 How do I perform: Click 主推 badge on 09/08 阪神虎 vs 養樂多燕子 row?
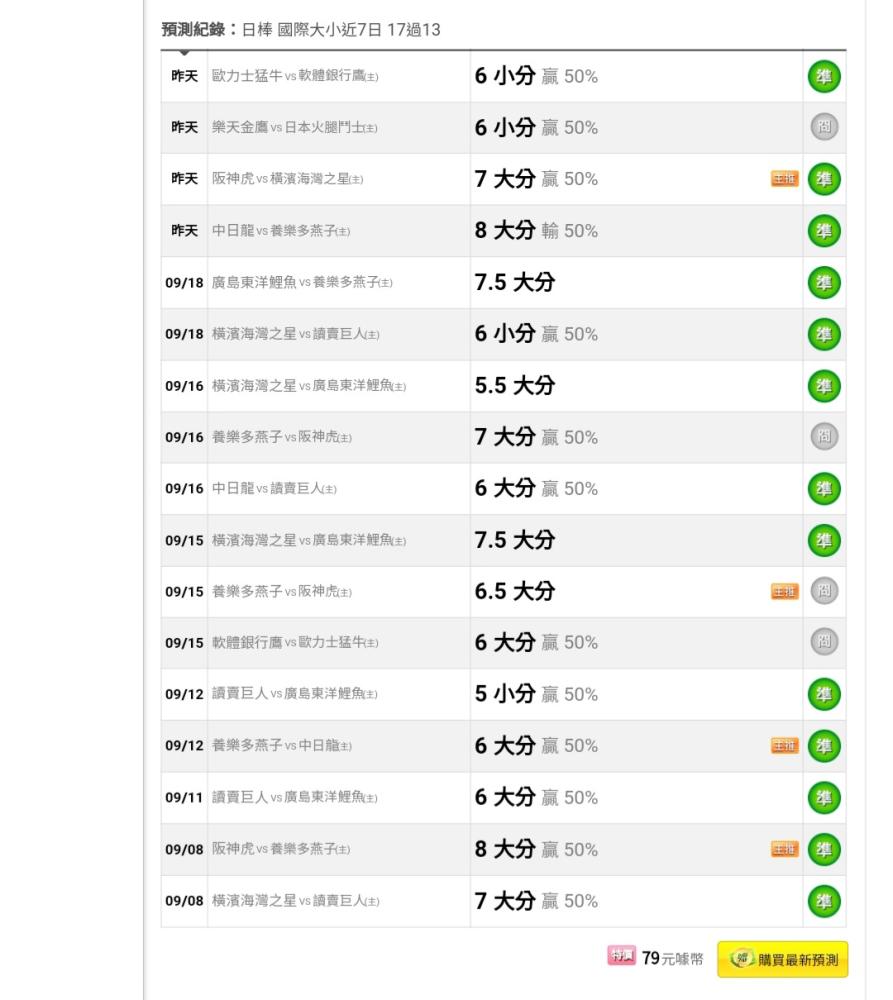(785, 849)
